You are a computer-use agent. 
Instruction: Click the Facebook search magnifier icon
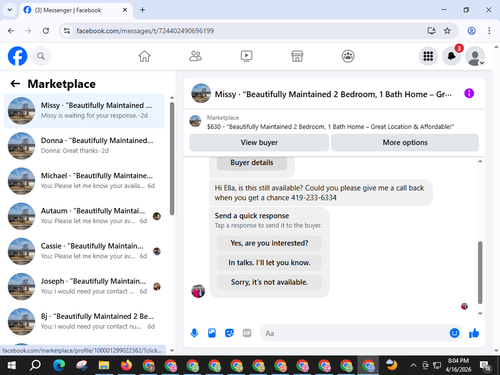[41, 56]
